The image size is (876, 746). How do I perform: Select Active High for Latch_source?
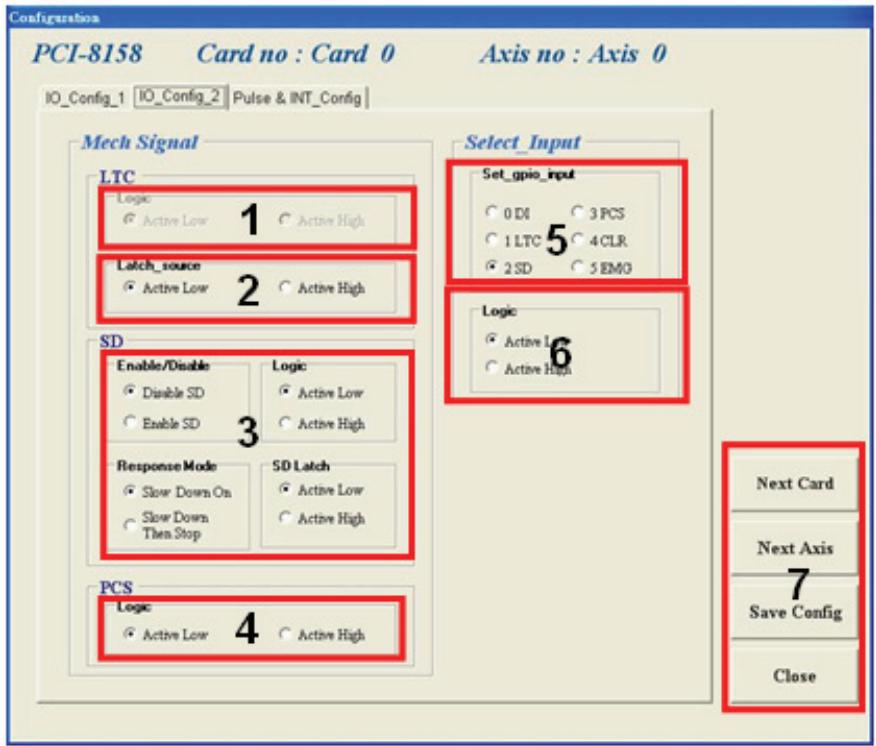click(322, 288)
